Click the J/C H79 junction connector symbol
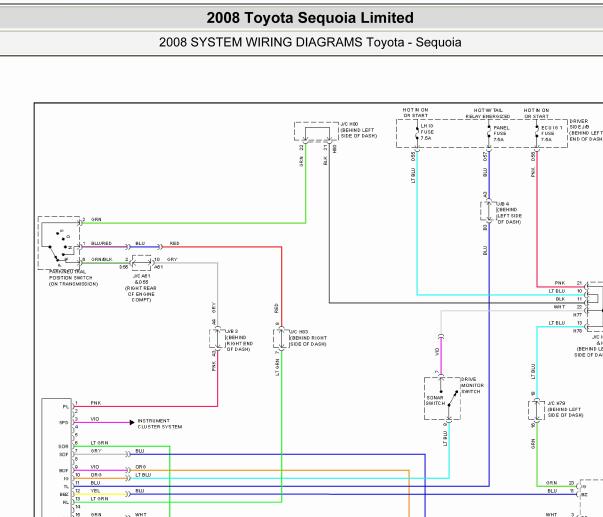The image size is (603, 517). click(x=537, y=410)
